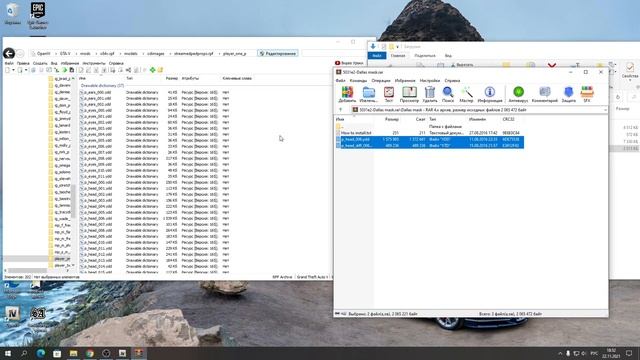Click green plus add icon in OpenIV toolbar
Viewport: 640px width, 360px height.
[x=152, y=70]
